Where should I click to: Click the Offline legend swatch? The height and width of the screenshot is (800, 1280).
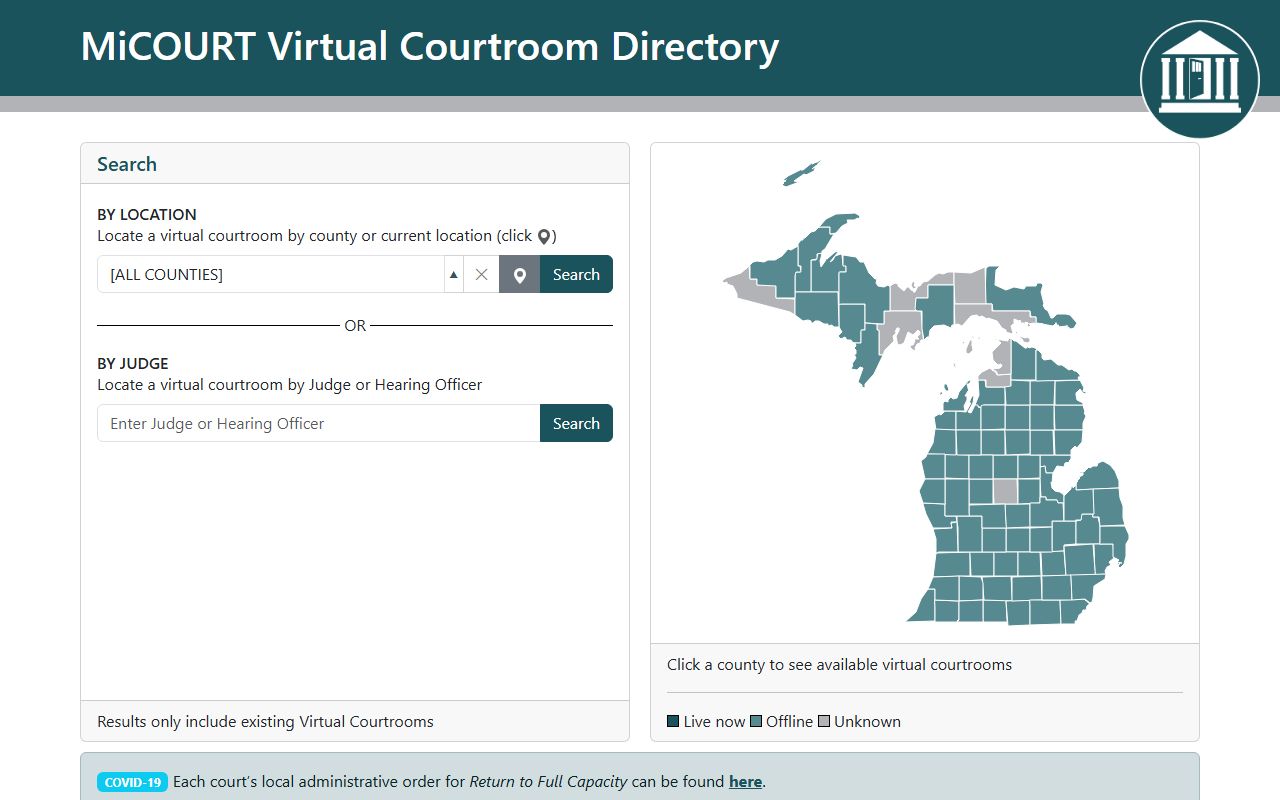point(756,721)
